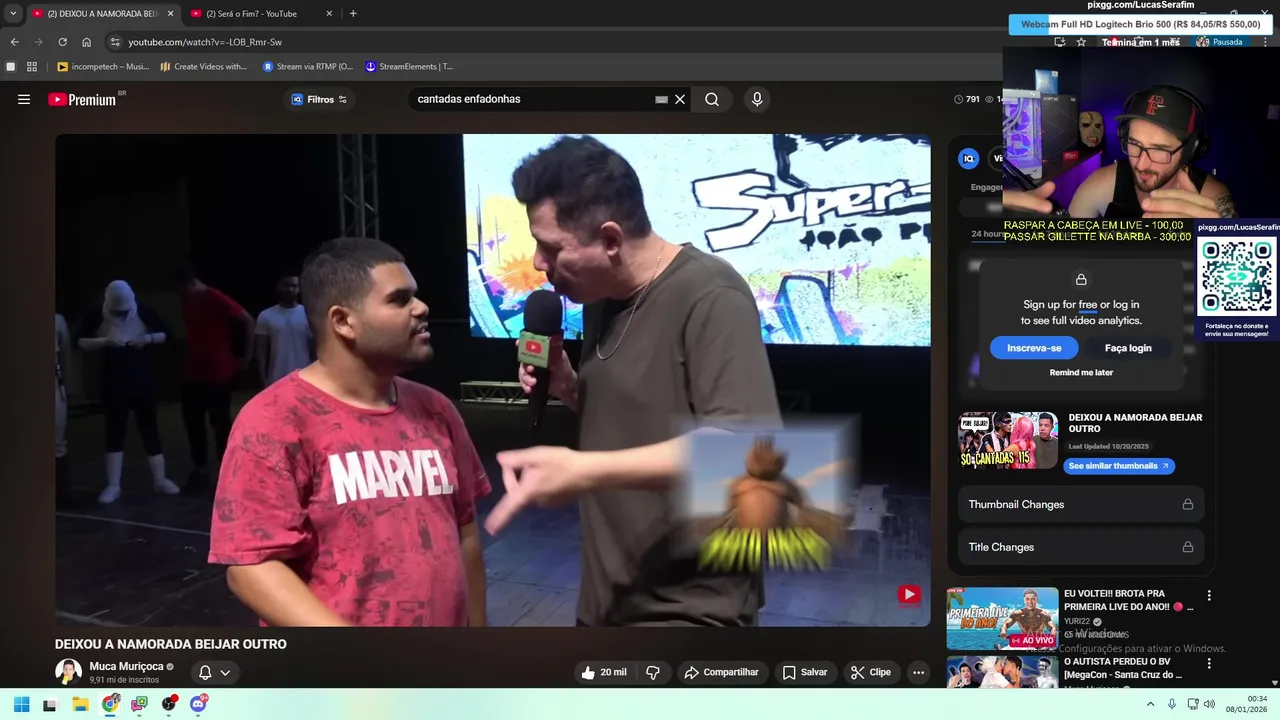Open the tab search dropdown arrow
Viewport: 1280px width, 720px height.
[13, 14]
